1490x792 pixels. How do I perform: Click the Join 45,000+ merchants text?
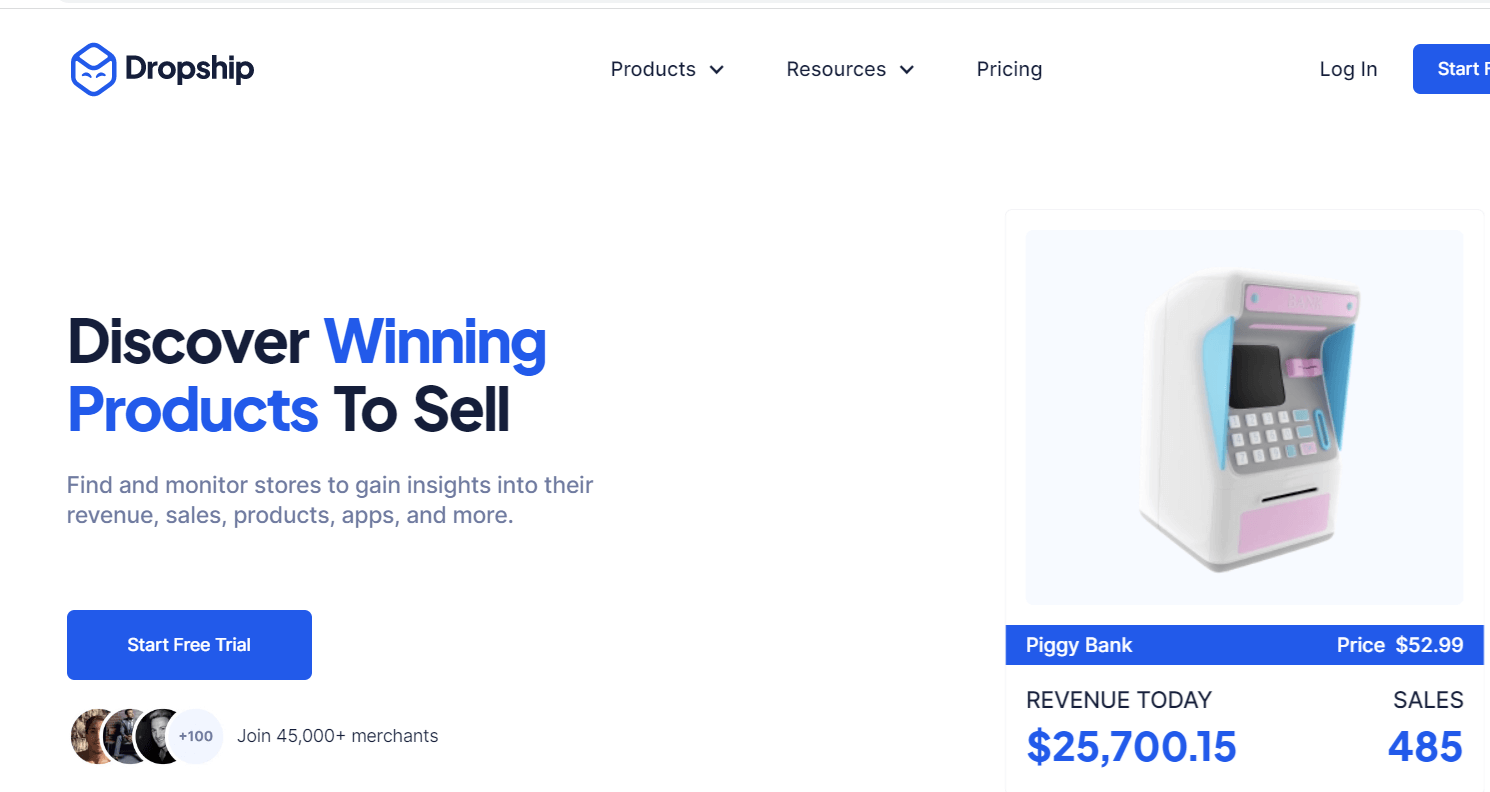pos(337,736)
